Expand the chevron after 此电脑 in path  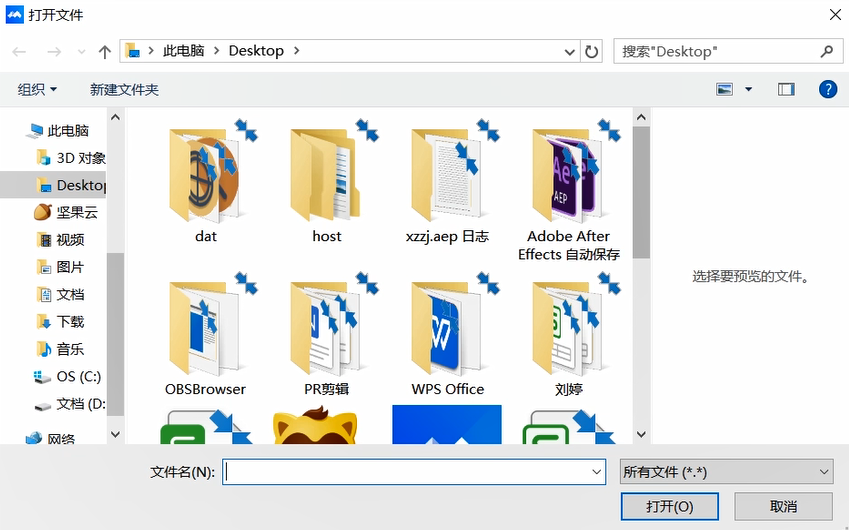(x=217, y=51)
